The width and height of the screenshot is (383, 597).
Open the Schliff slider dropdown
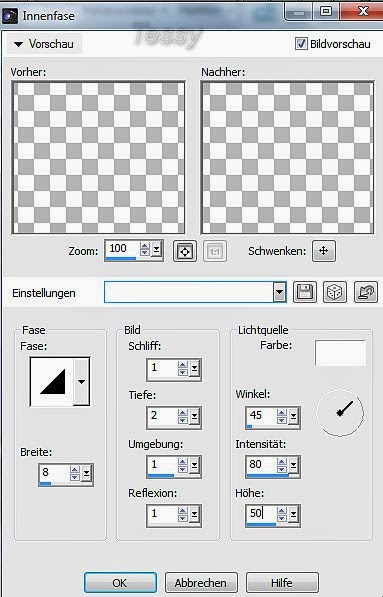(195, 369)
